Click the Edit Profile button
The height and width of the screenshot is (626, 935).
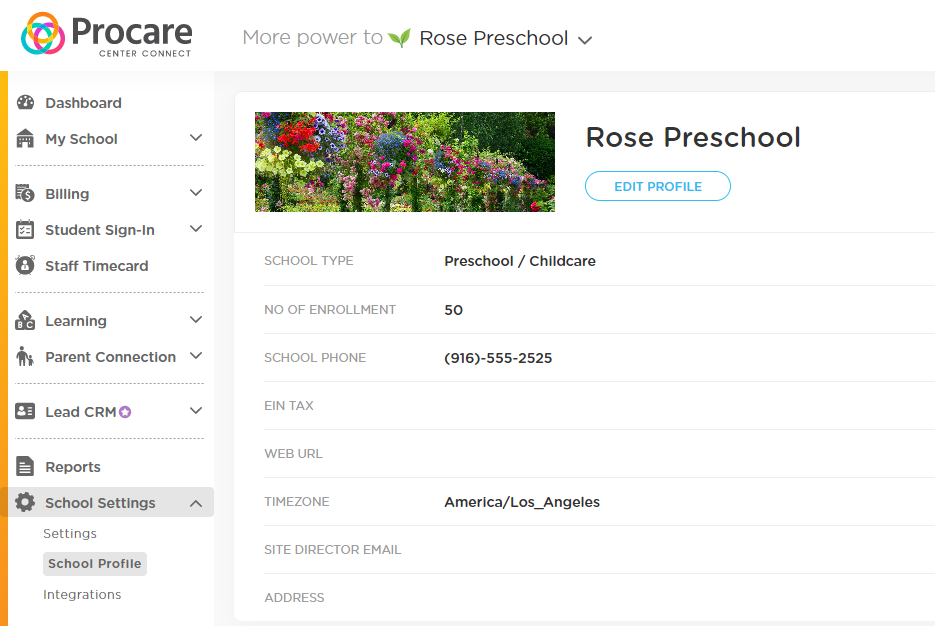click(658, 186)
